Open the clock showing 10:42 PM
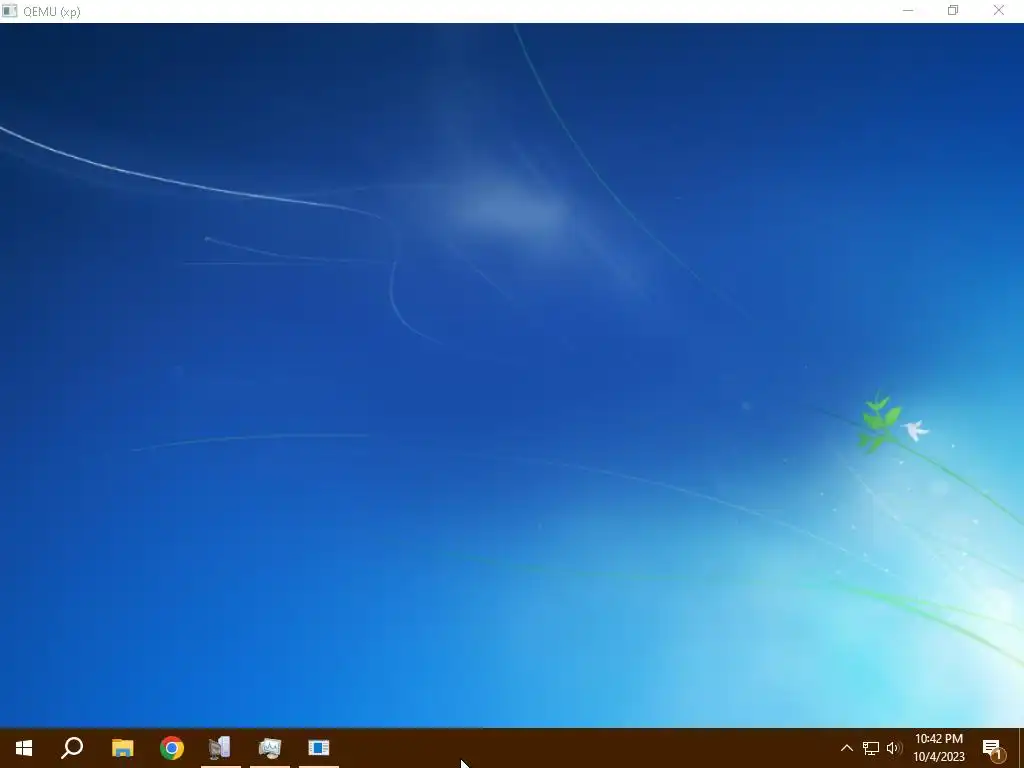Viewport: 1024px width, 768px height. point(938,748)
